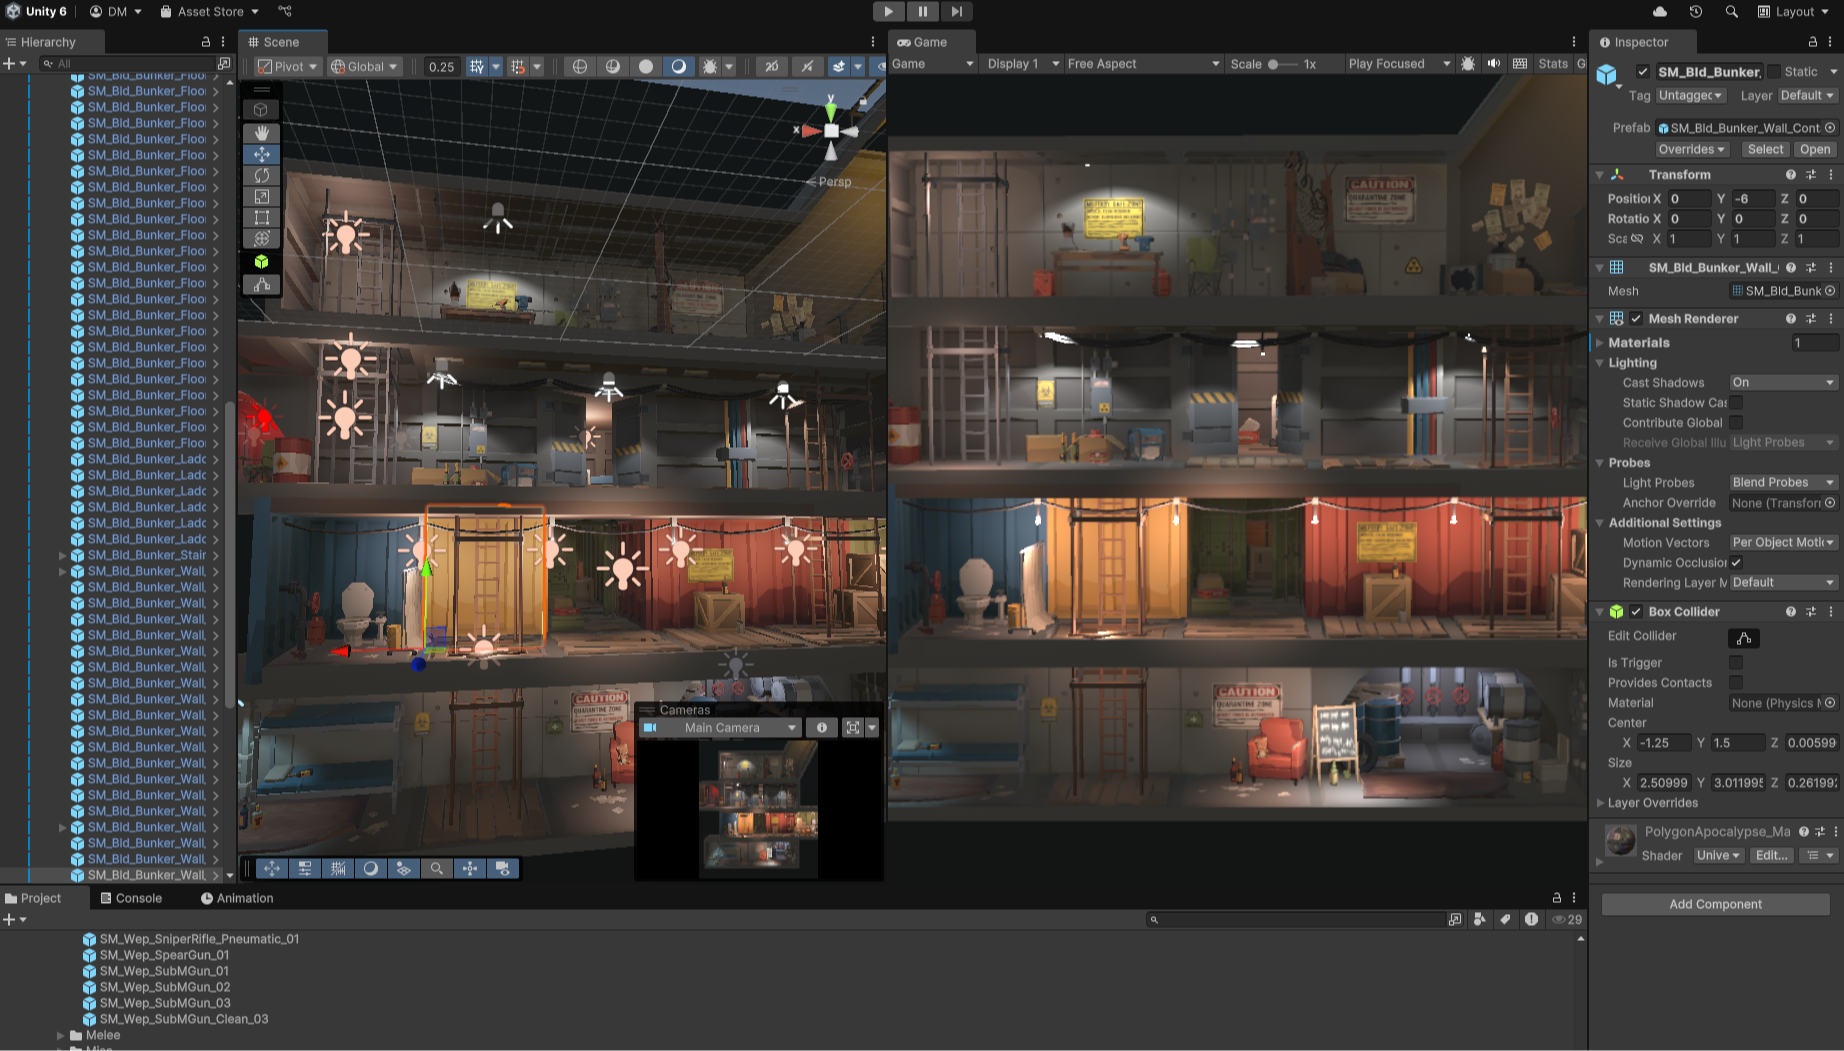The height and width of the screenshot is (1051, 1844).
Task: Open the prefab Overrides dropdown button
Action: tap(1692, 149)
